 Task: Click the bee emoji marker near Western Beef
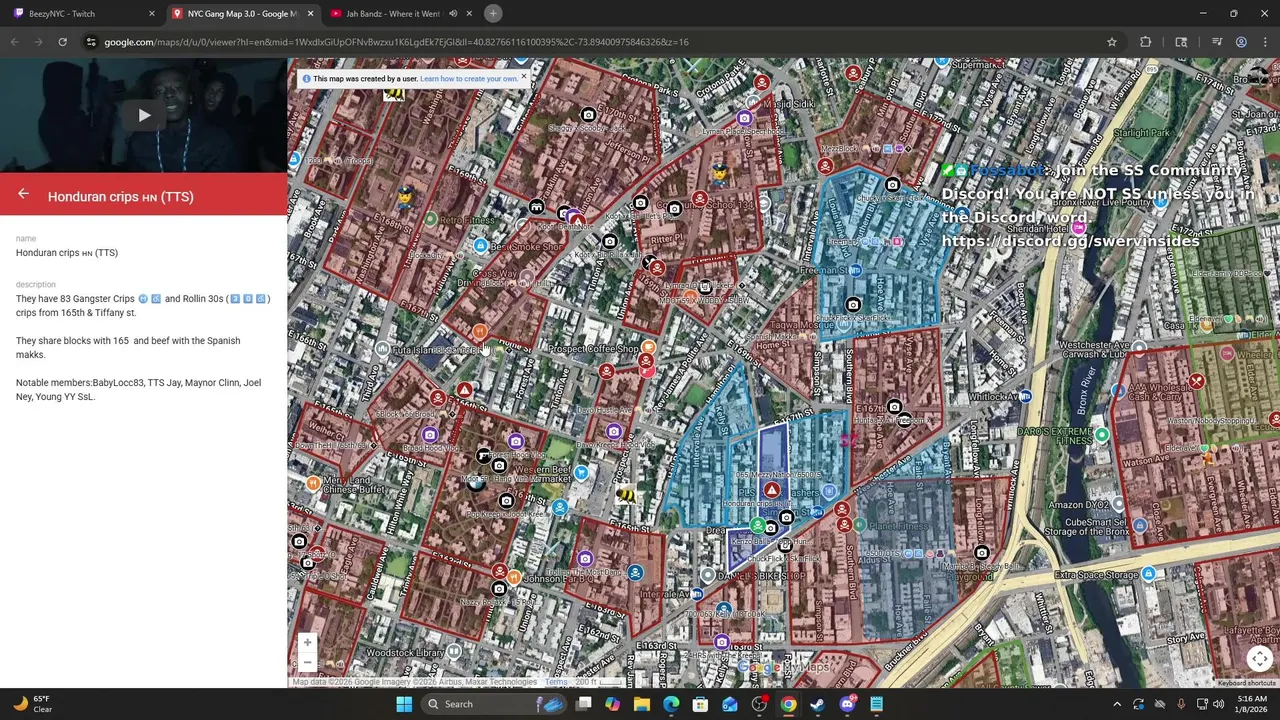pyautogui.click(x=626, y=494)
